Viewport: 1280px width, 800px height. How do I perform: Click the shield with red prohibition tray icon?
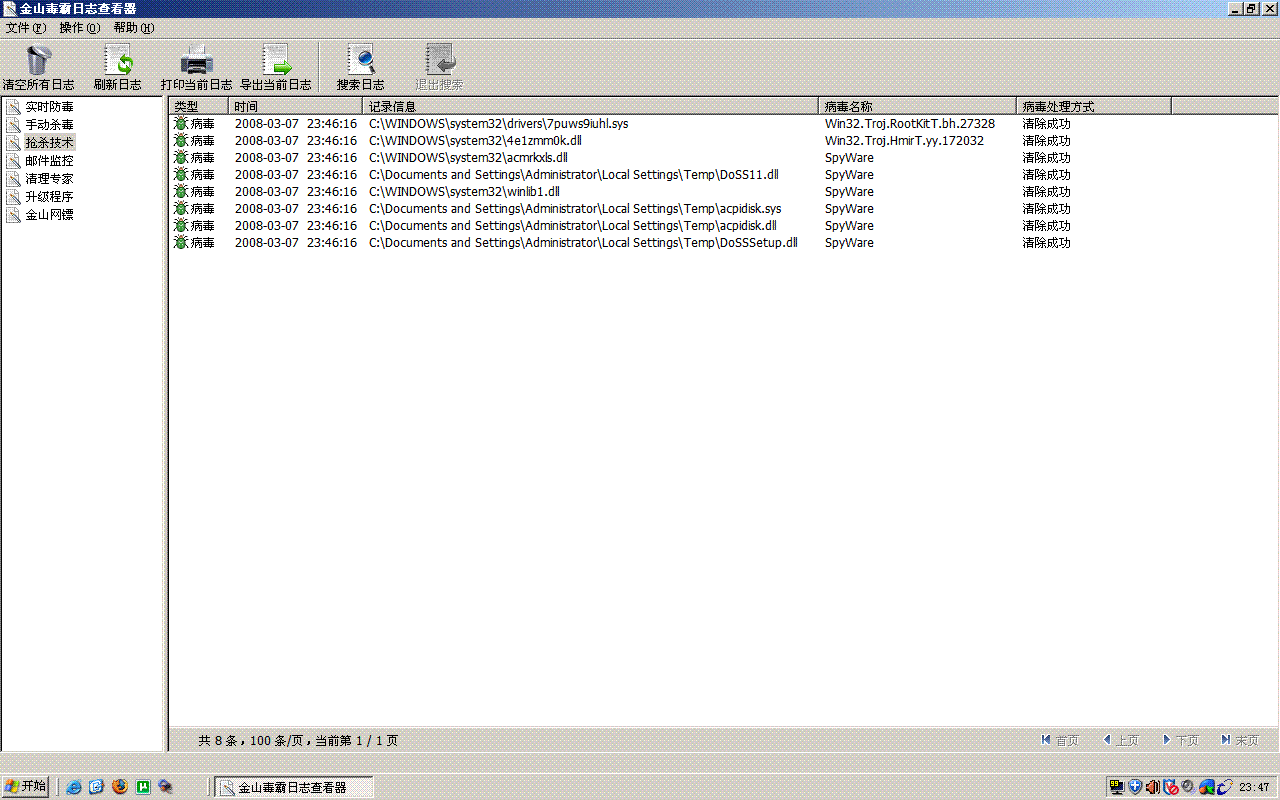pos(1170,787)
